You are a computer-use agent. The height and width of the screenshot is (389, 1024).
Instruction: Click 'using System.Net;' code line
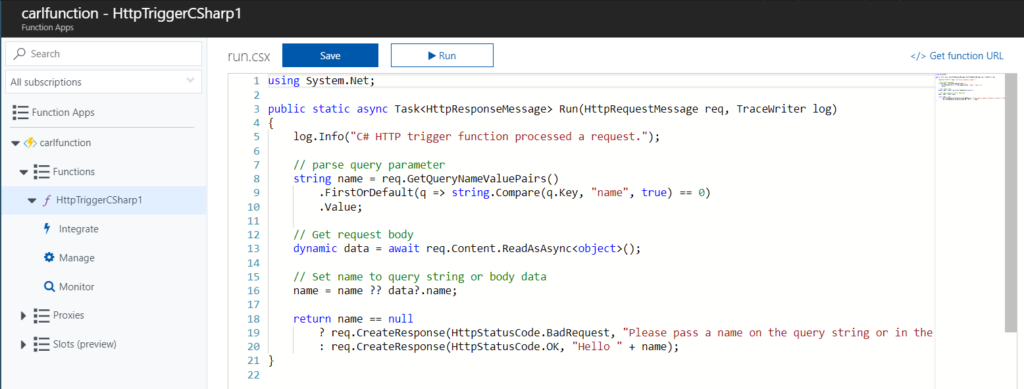click(x=321, y=81)
